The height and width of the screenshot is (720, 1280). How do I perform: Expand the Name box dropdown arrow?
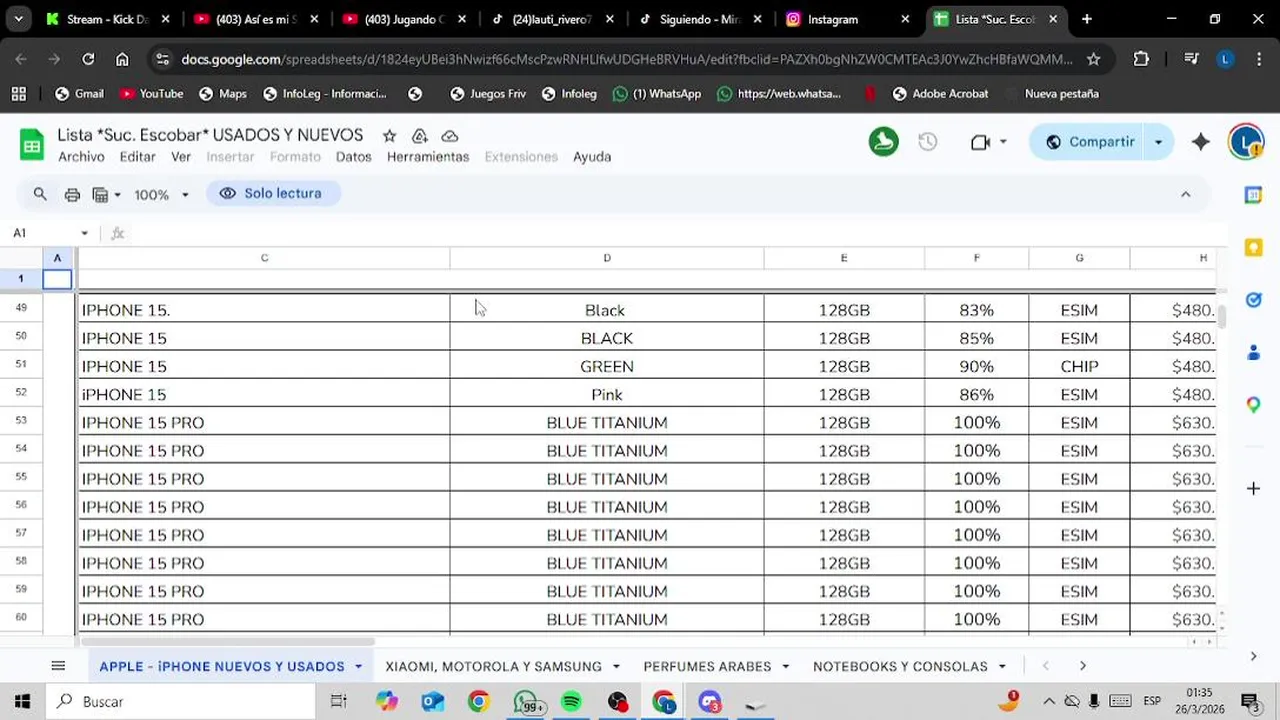pyautogui.click(x=84, y=233)
